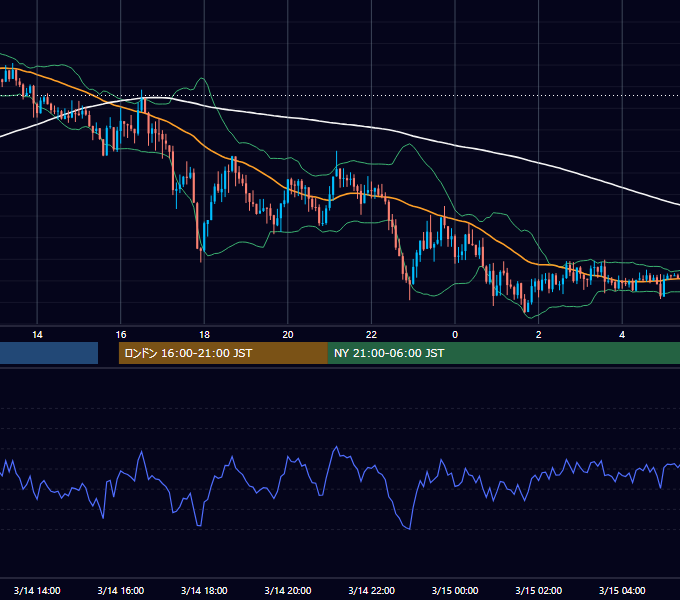Click hour label 18 on price chart axis

(204, 335)
